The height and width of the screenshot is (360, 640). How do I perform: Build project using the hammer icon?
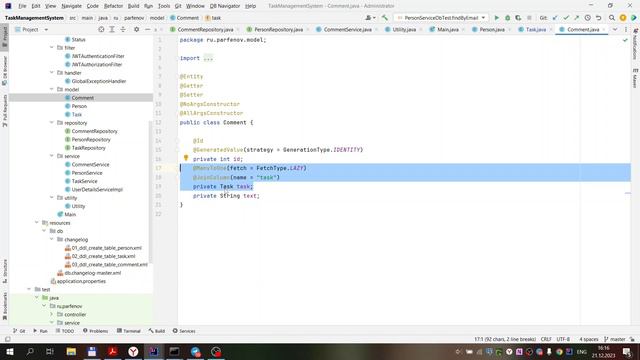click(384, 18)
